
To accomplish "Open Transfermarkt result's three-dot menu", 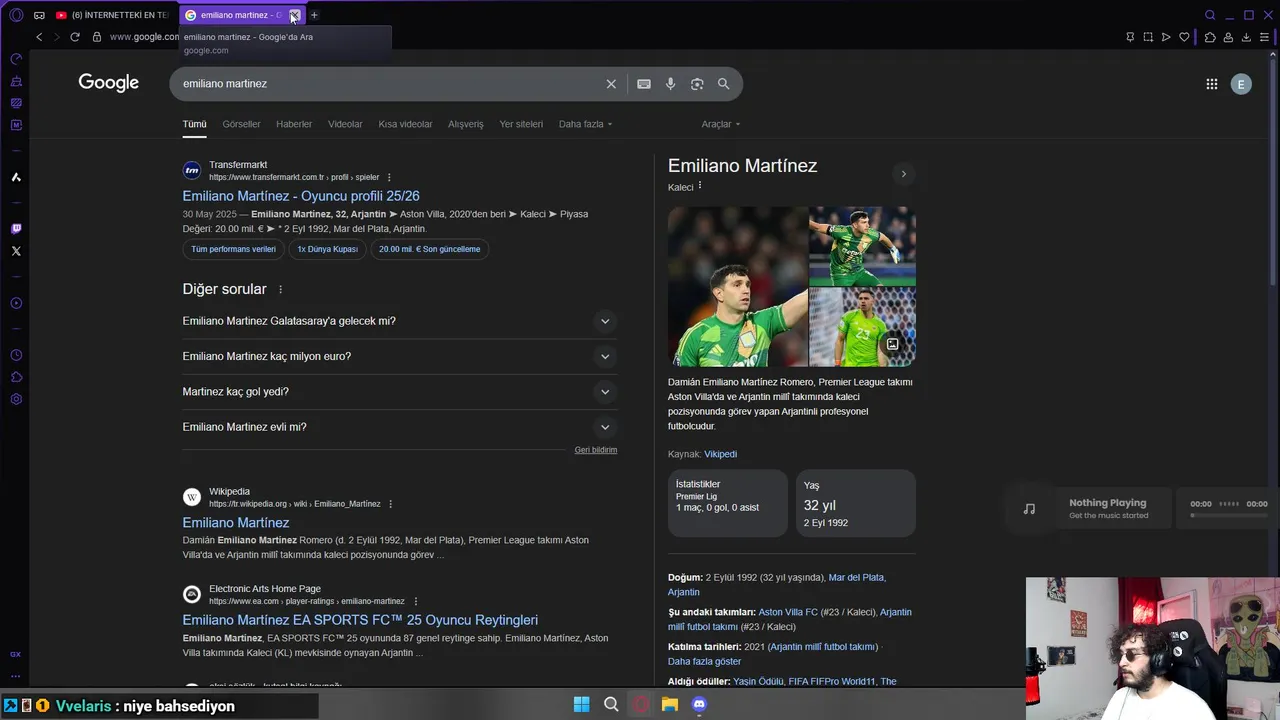I will point(389,177).
